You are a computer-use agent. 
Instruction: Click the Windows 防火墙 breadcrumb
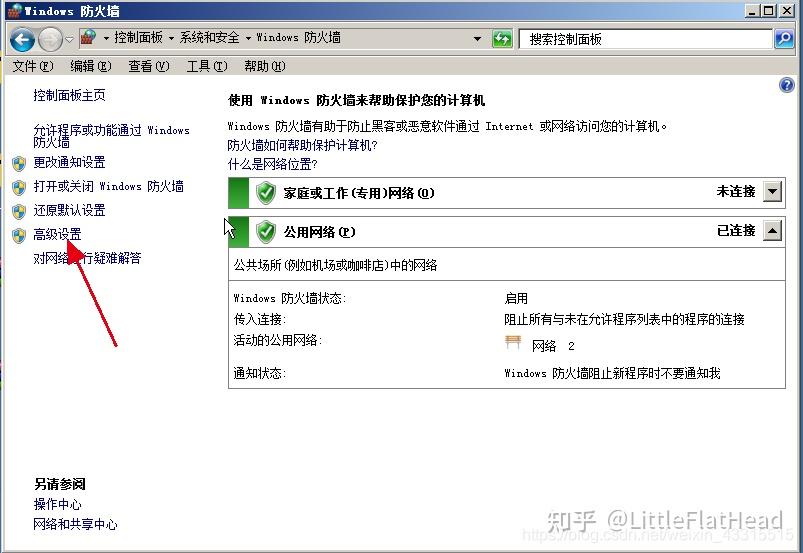[298, 37]
